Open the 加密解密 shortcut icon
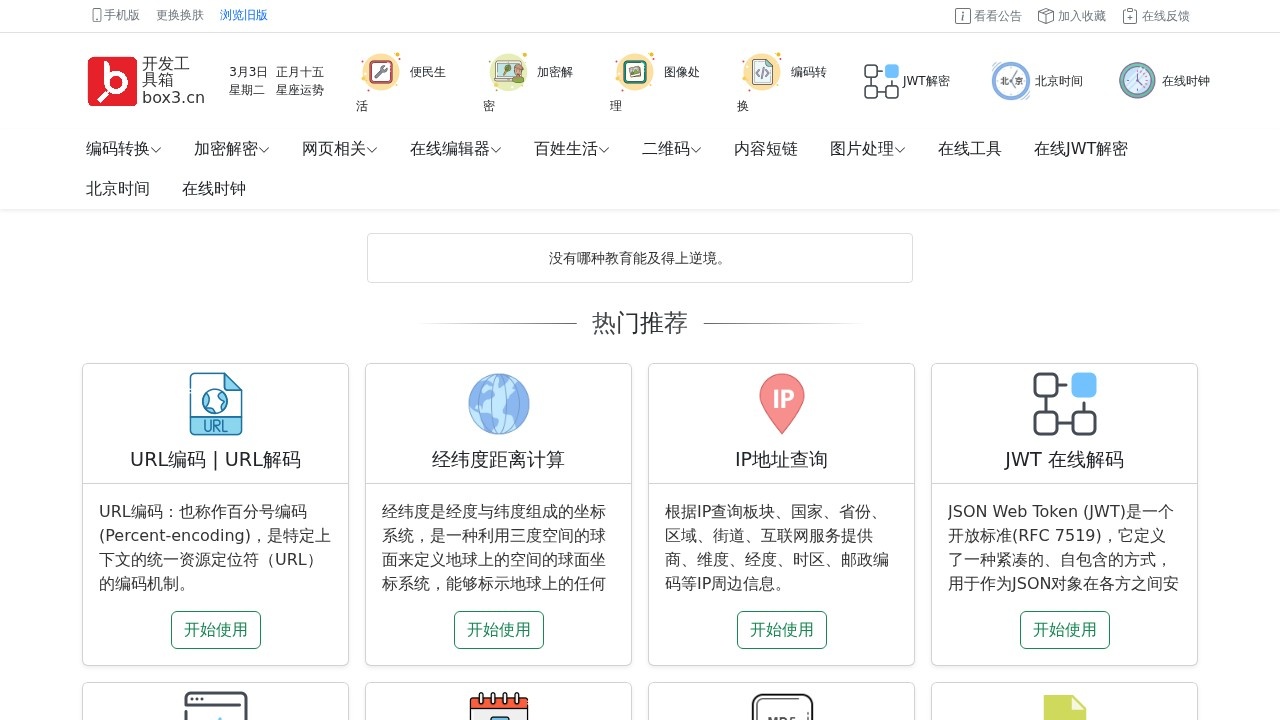 (508, 72)
